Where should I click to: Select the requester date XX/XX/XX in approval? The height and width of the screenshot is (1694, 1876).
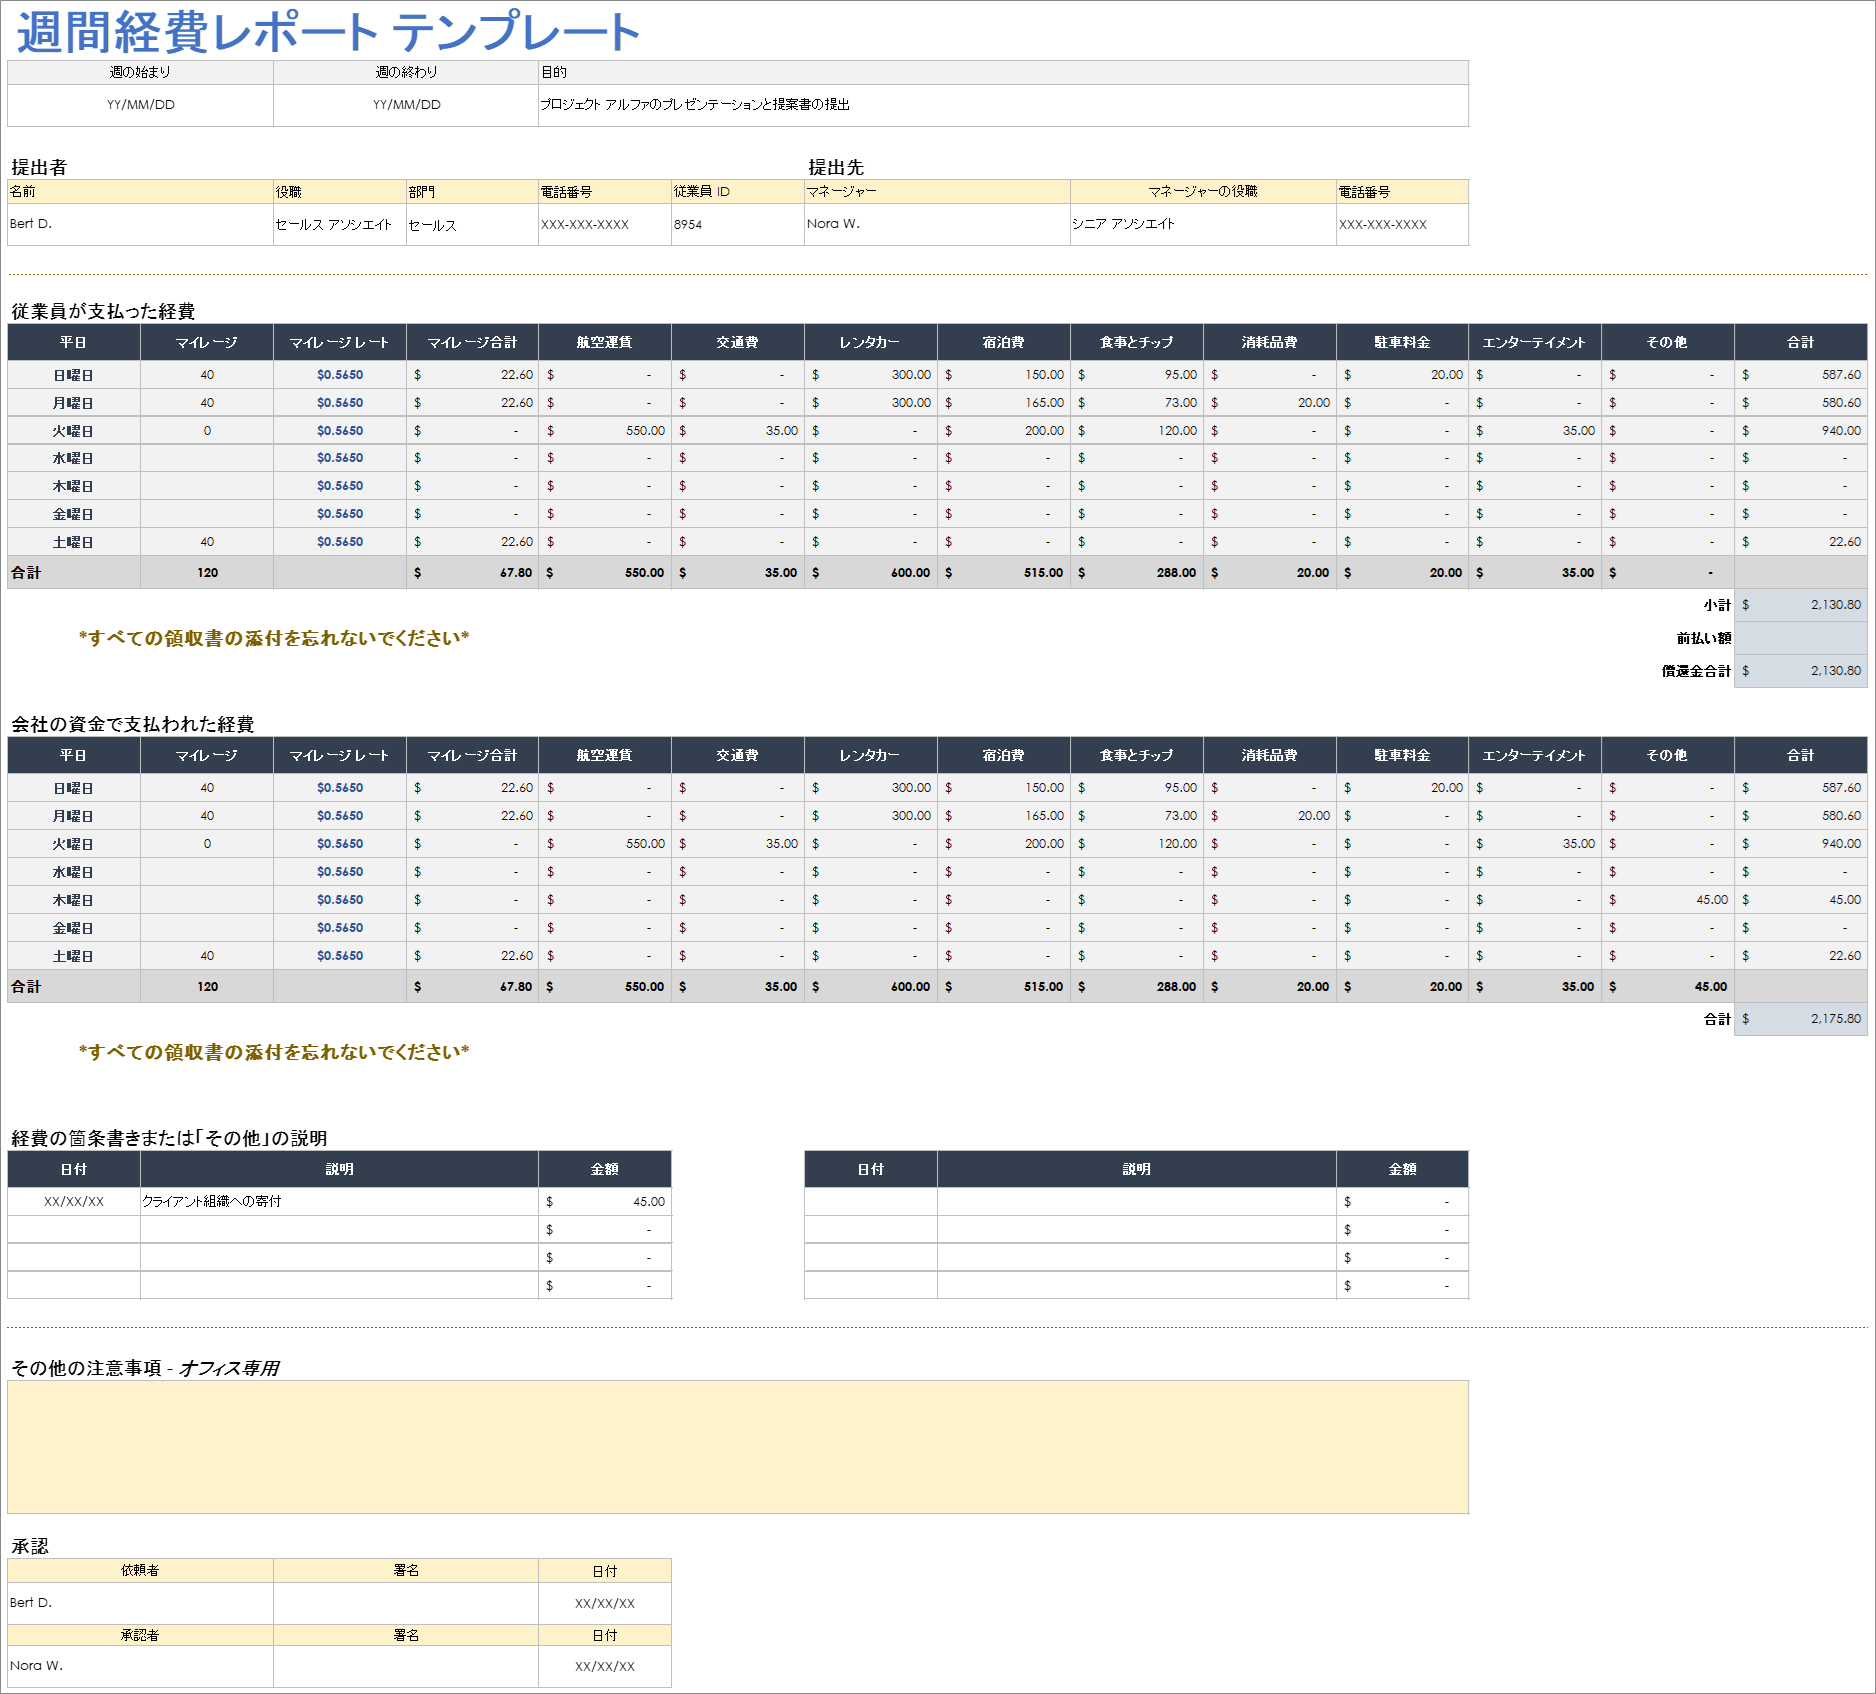point(605,1603)
